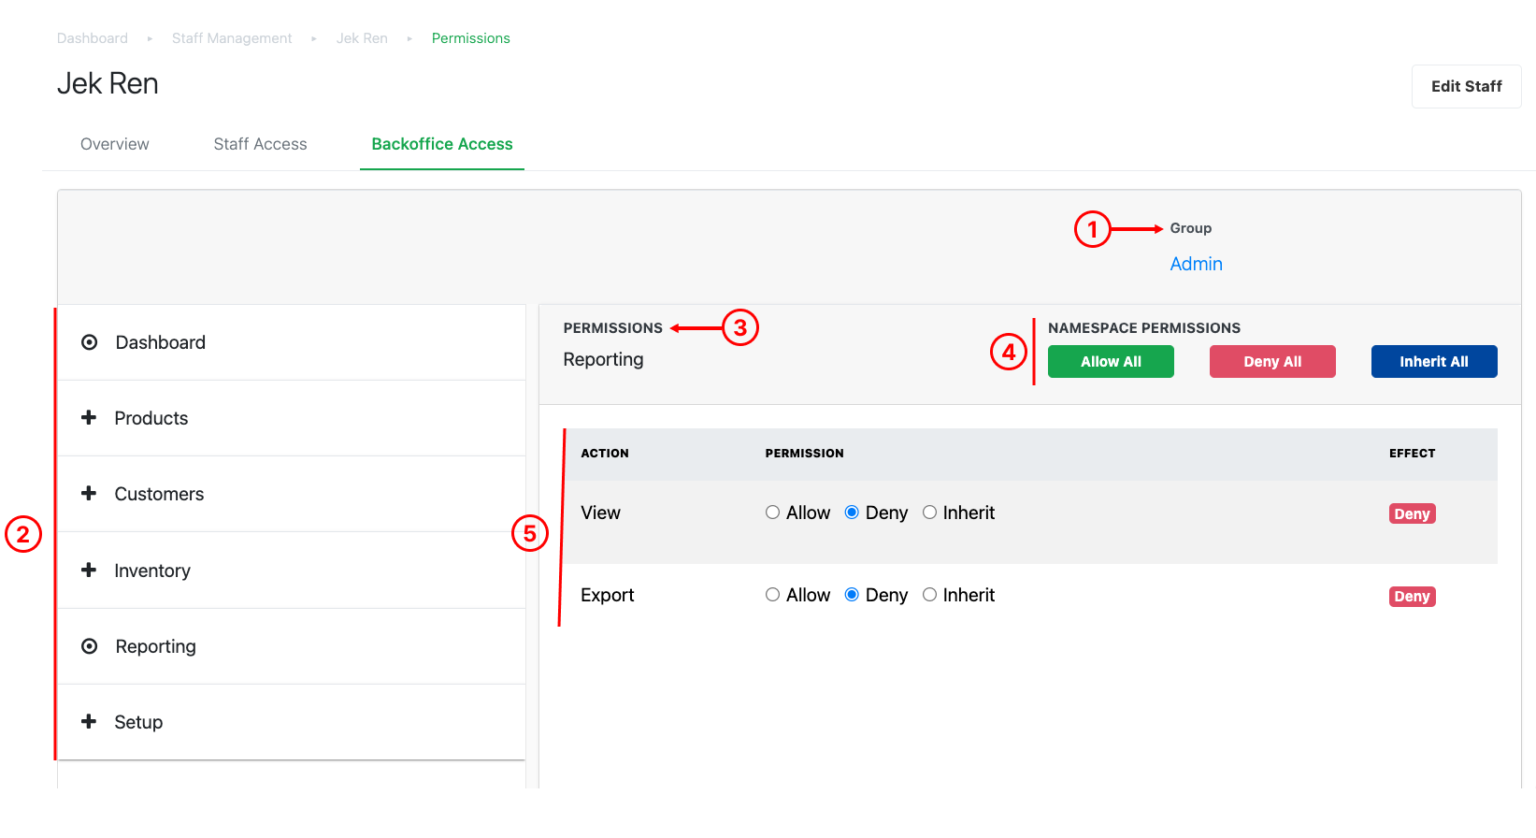Select the Setup sidebar item
Image resolution: width=1536 pixels, height=838 pixels.
(x=291, y=723)
